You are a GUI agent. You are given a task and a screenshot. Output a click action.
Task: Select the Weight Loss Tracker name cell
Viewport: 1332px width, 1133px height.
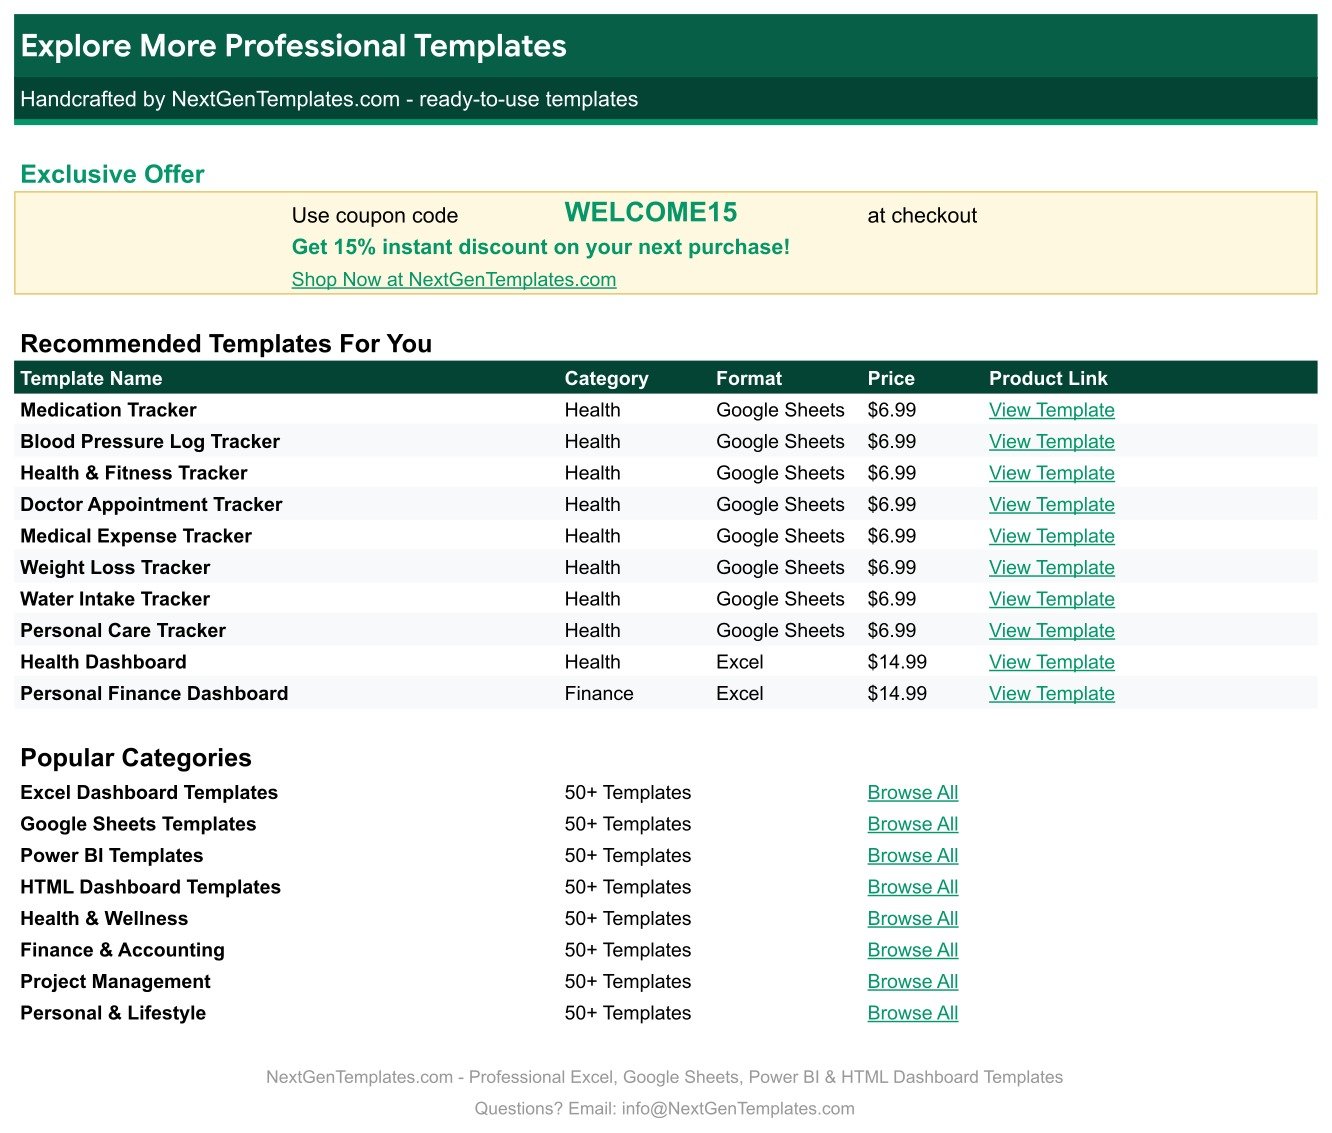(115, 568)
